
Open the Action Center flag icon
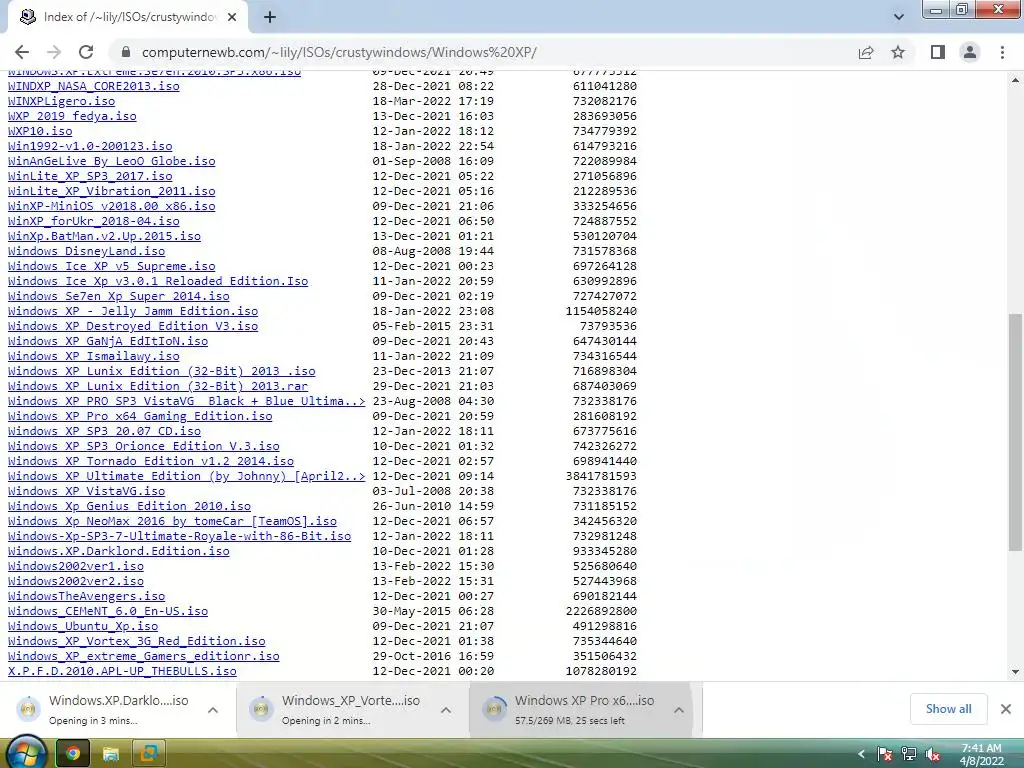click(884, 754)
